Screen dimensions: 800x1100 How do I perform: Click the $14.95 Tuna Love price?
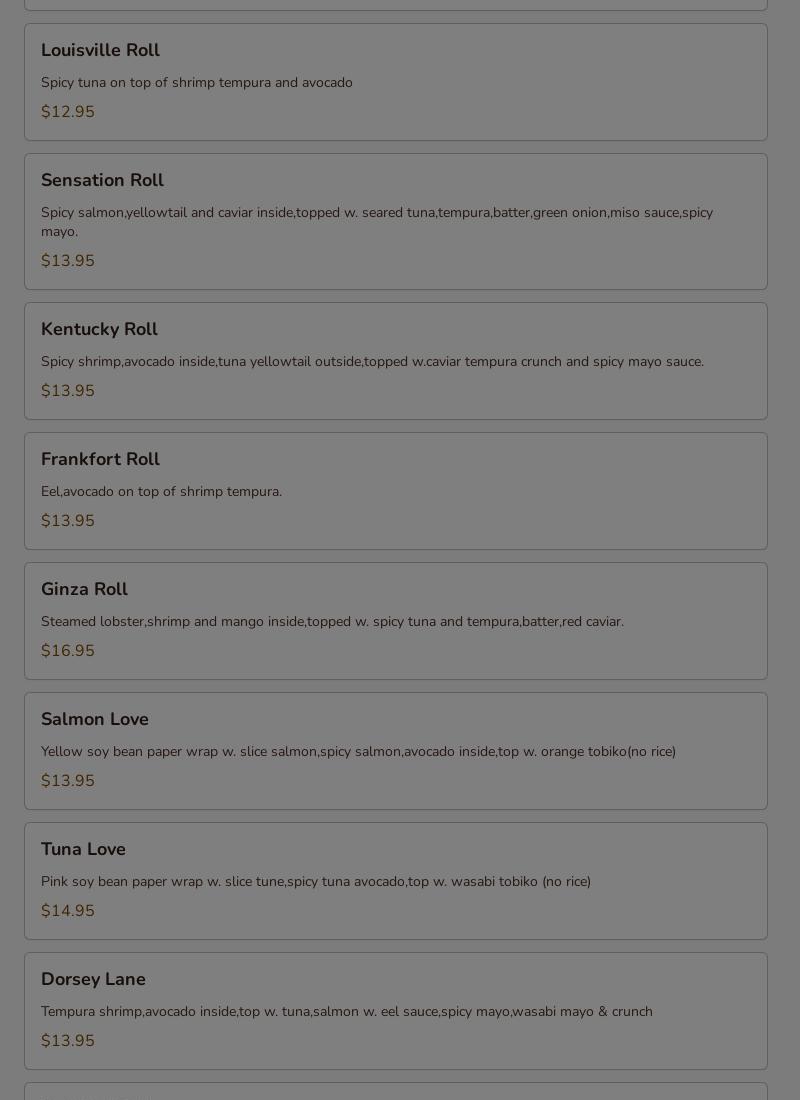point(68,911)
